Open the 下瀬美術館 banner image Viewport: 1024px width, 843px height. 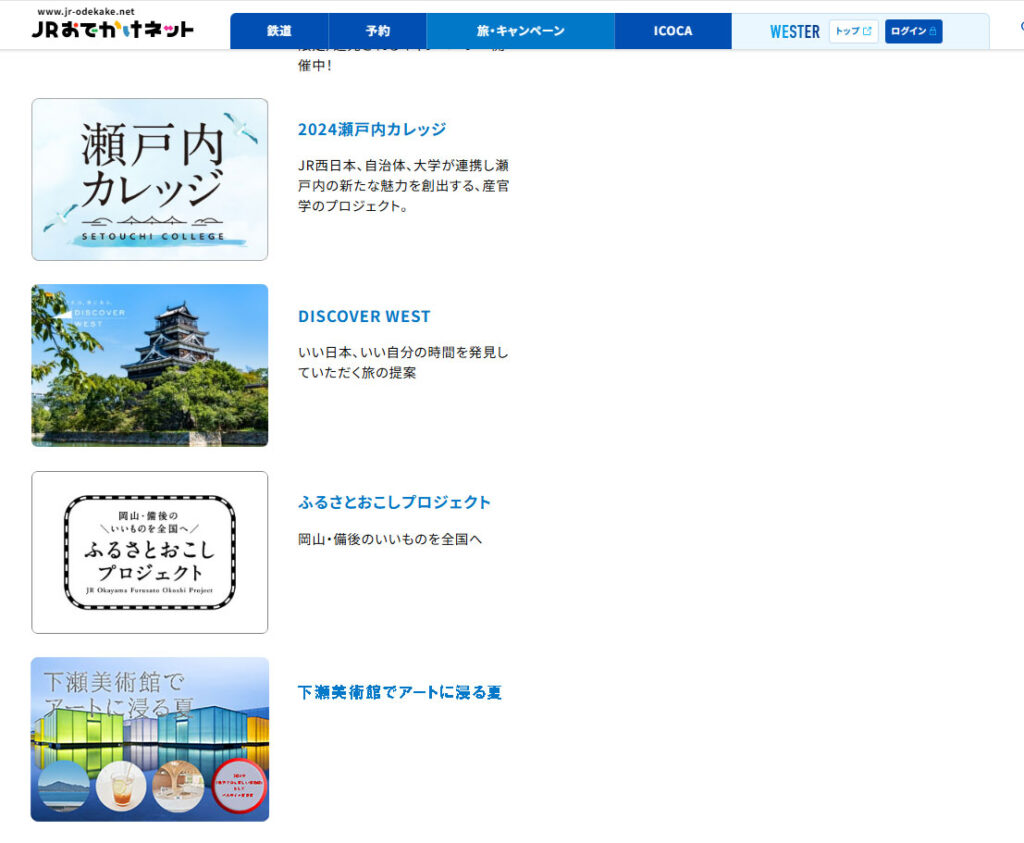tap(150, 739)
